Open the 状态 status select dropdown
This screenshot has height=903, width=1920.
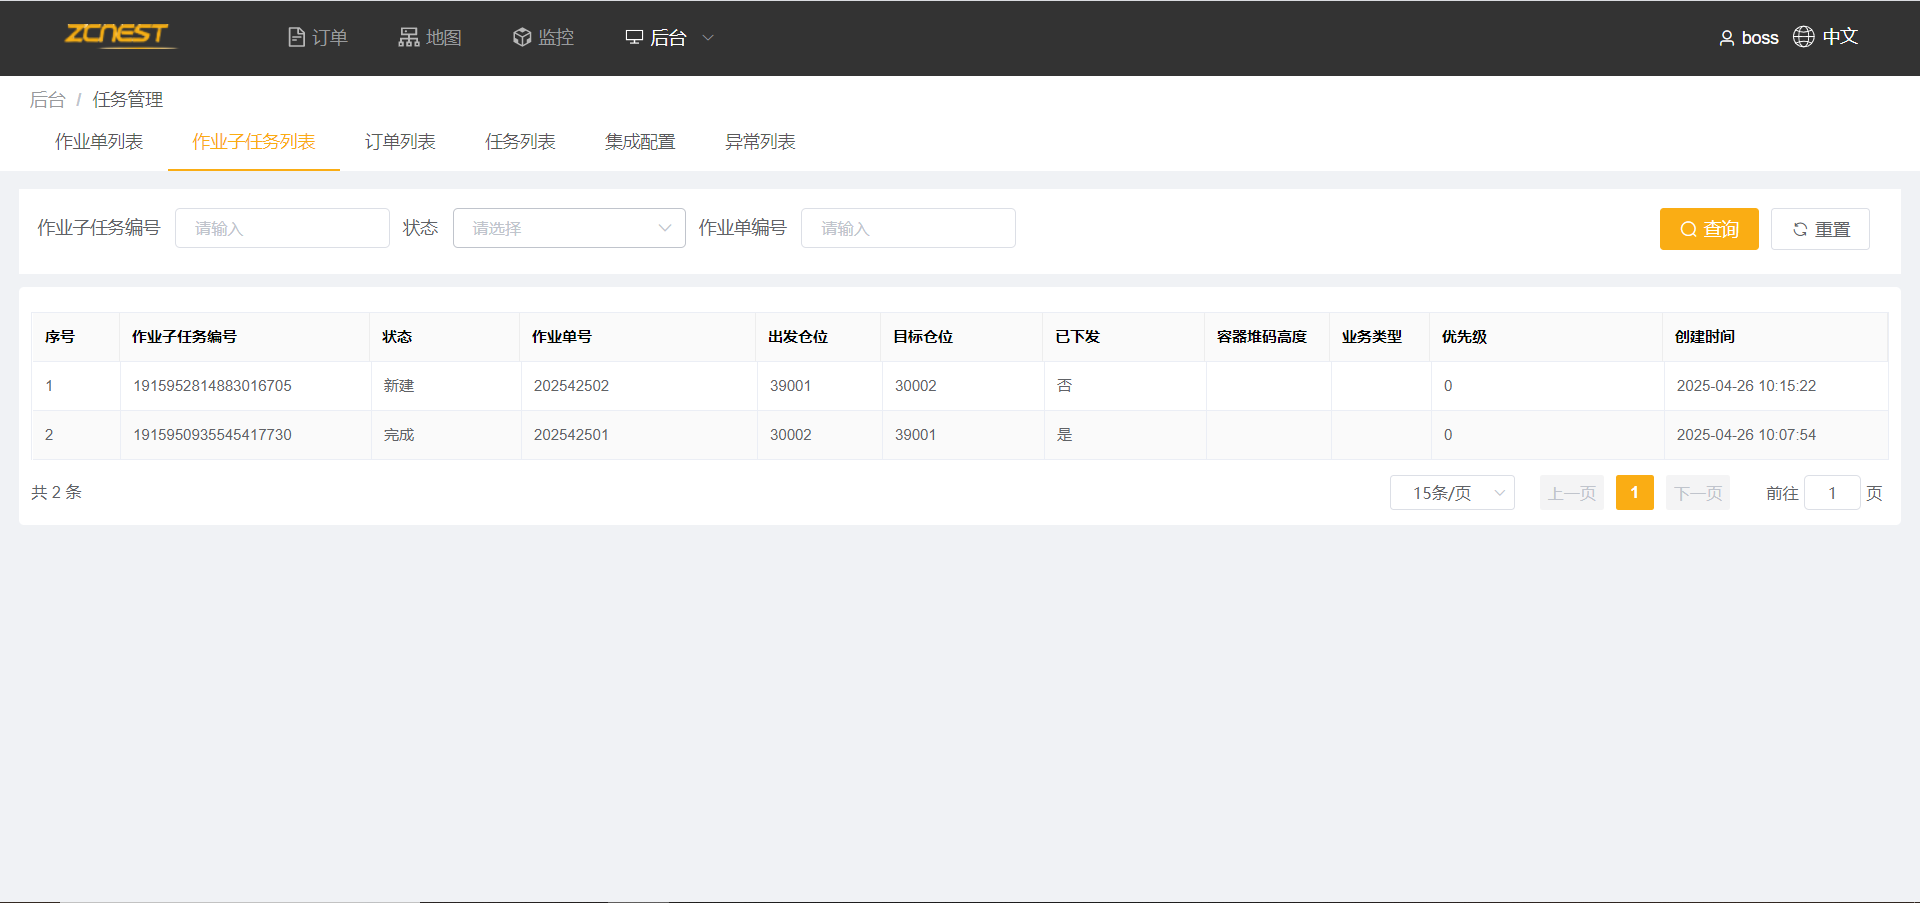(568, 228)
